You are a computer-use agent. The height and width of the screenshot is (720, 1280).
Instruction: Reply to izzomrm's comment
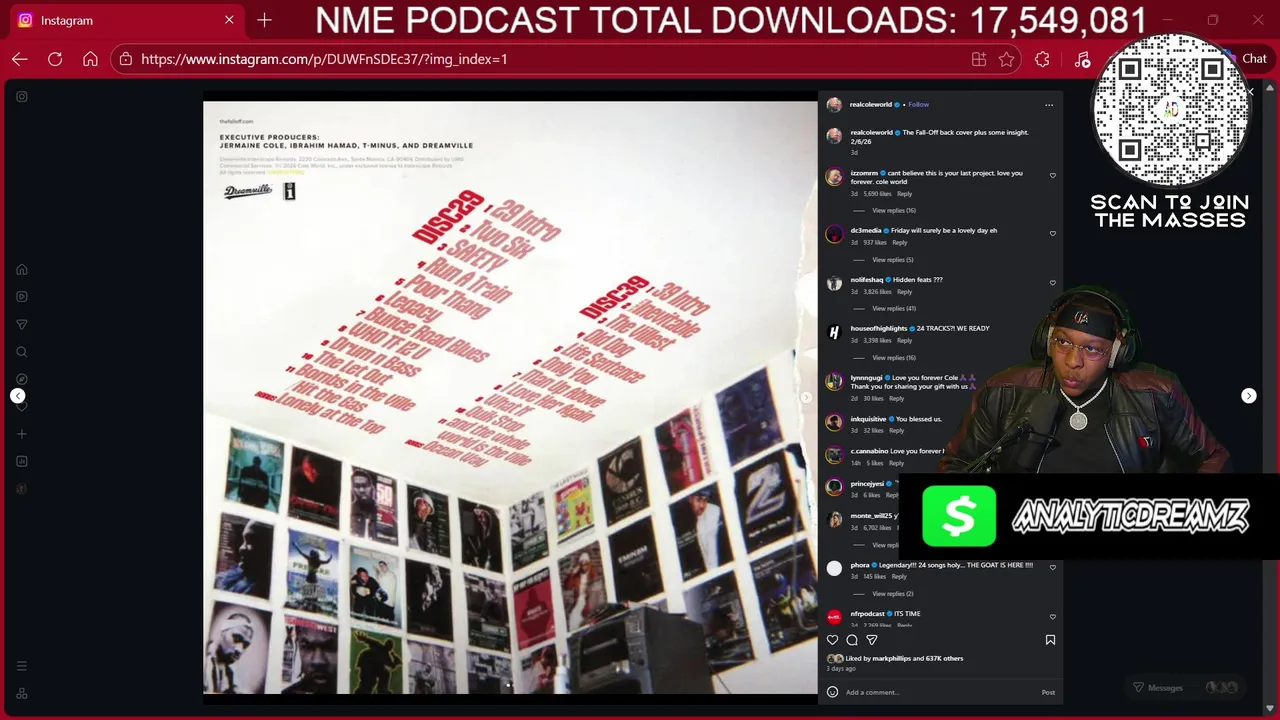(904, 193)
